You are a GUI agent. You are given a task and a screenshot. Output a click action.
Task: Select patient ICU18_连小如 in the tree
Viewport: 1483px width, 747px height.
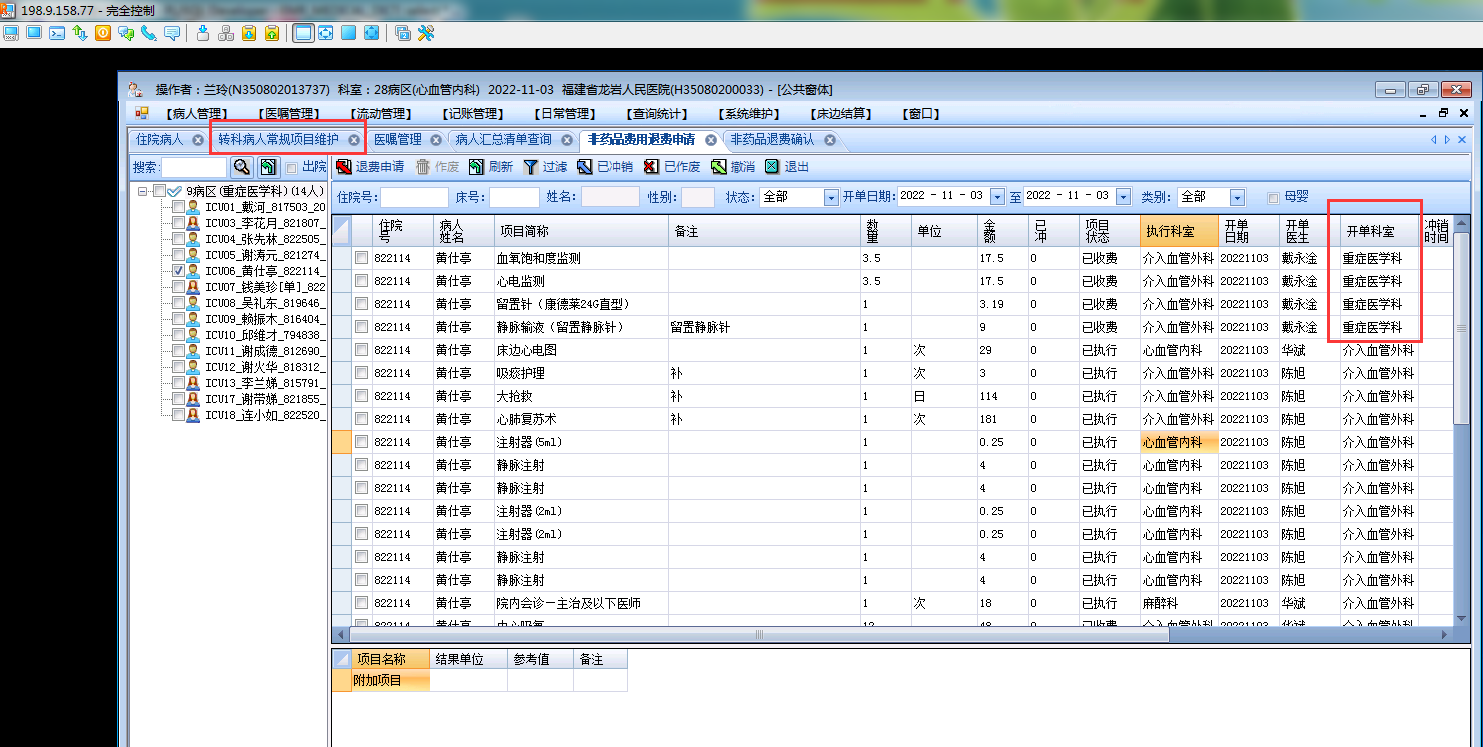(265, 415)
